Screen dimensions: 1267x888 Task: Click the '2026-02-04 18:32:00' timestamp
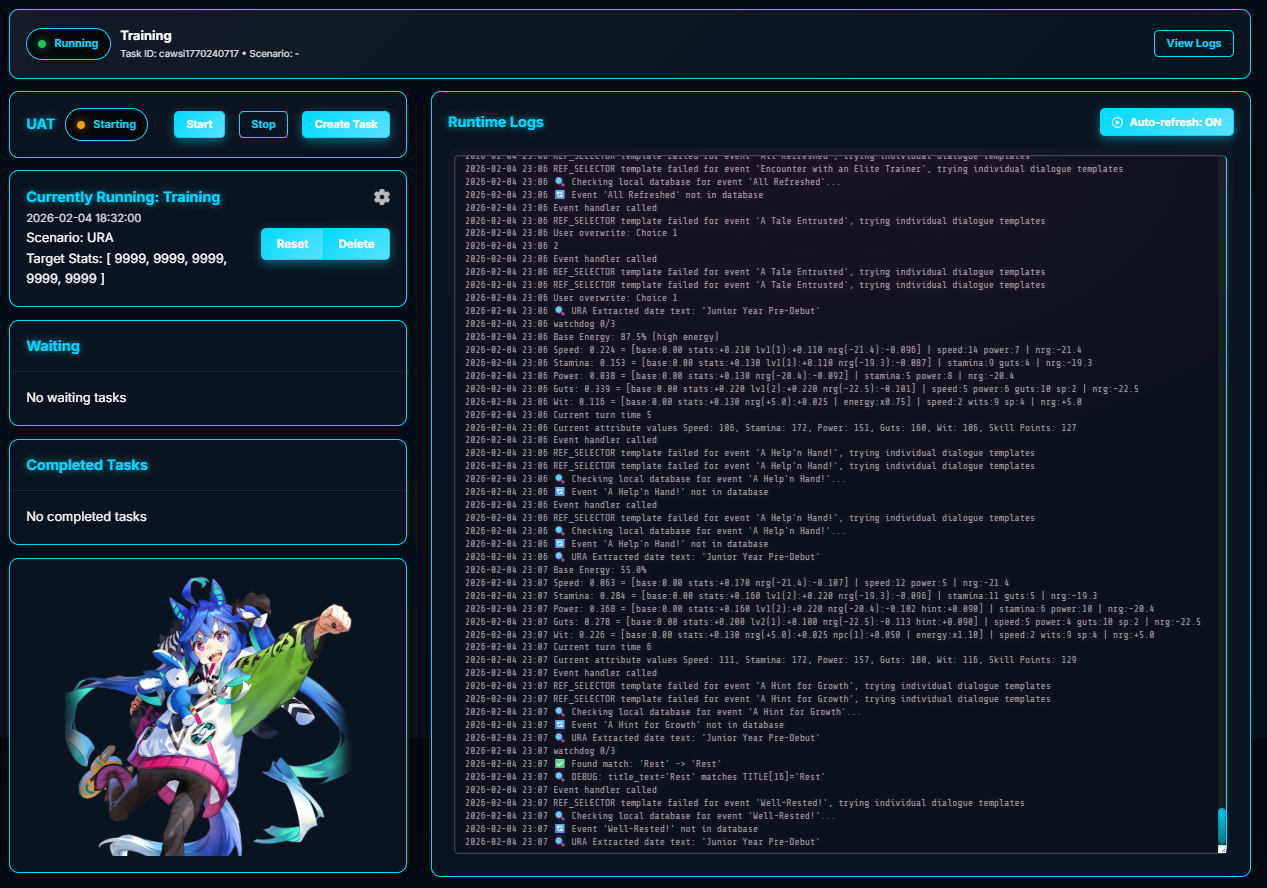click(83, 218)
